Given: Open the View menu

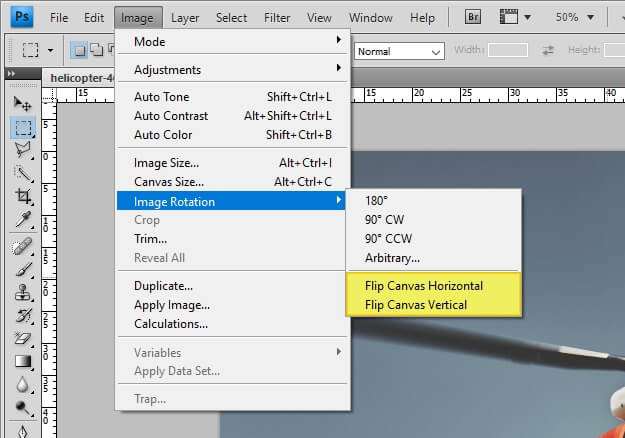Looking at the screenshot, I should (319, 18).
